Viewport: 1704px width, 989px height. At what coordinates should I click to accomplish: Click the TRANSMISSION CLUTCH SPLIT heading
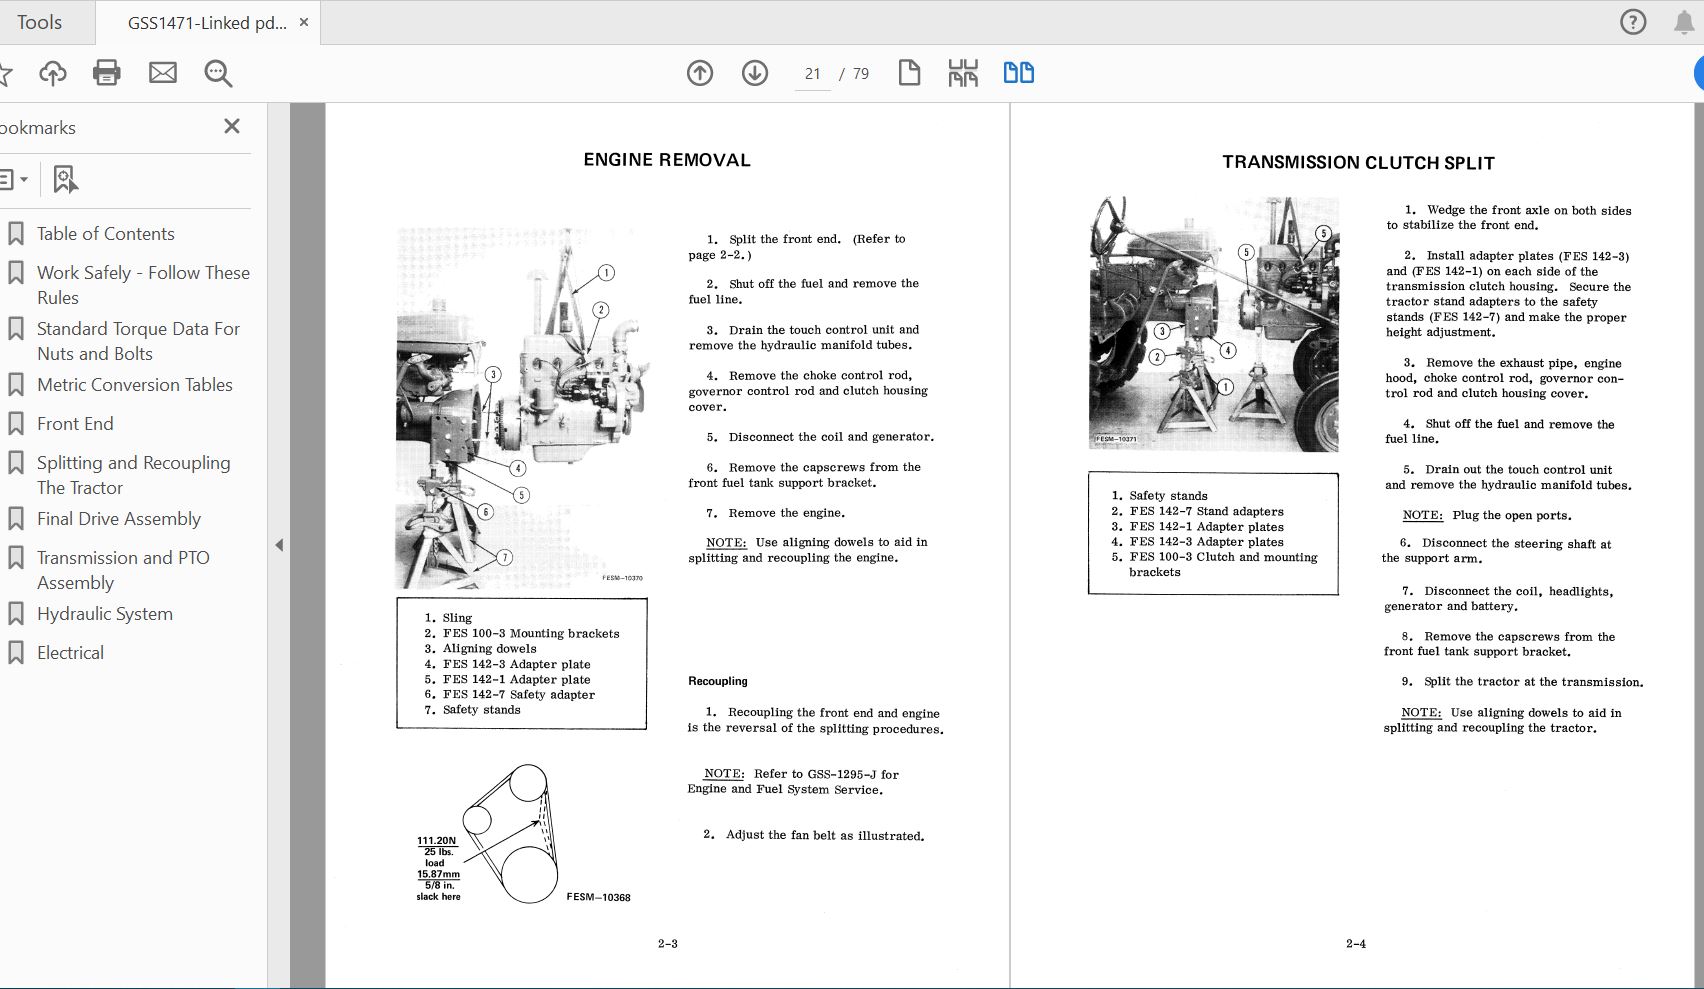pos(1358,163)
